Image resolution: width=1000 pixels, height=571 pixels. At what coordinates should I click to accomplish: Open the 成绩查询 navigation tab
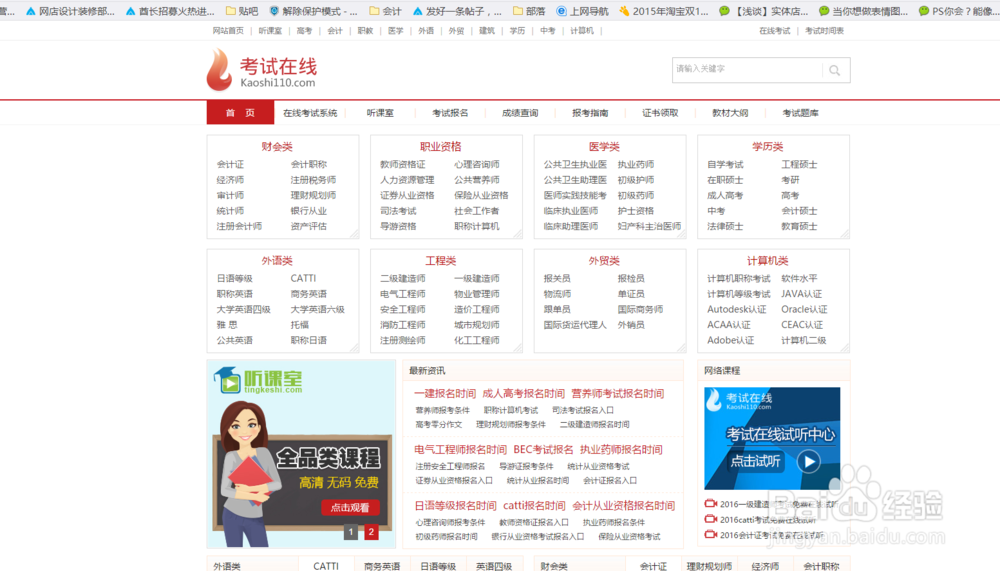tap(520, 113)
